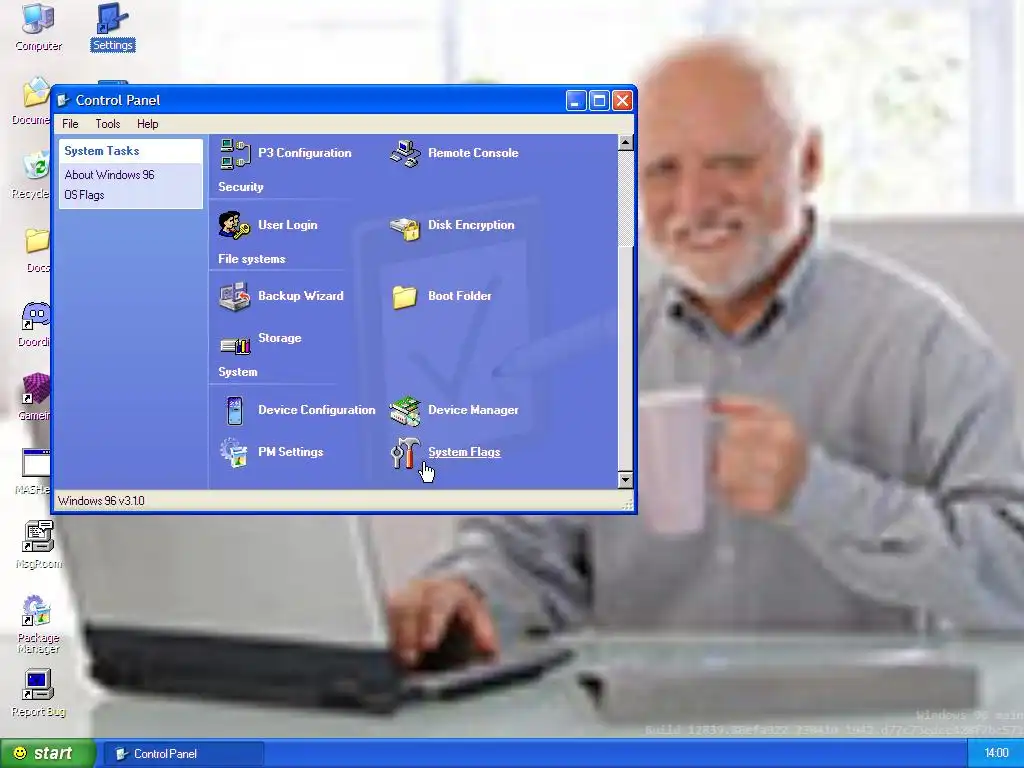Click the OS Flags link
The height and width of the screenshot is (768, 1024).
click(84, 195)
